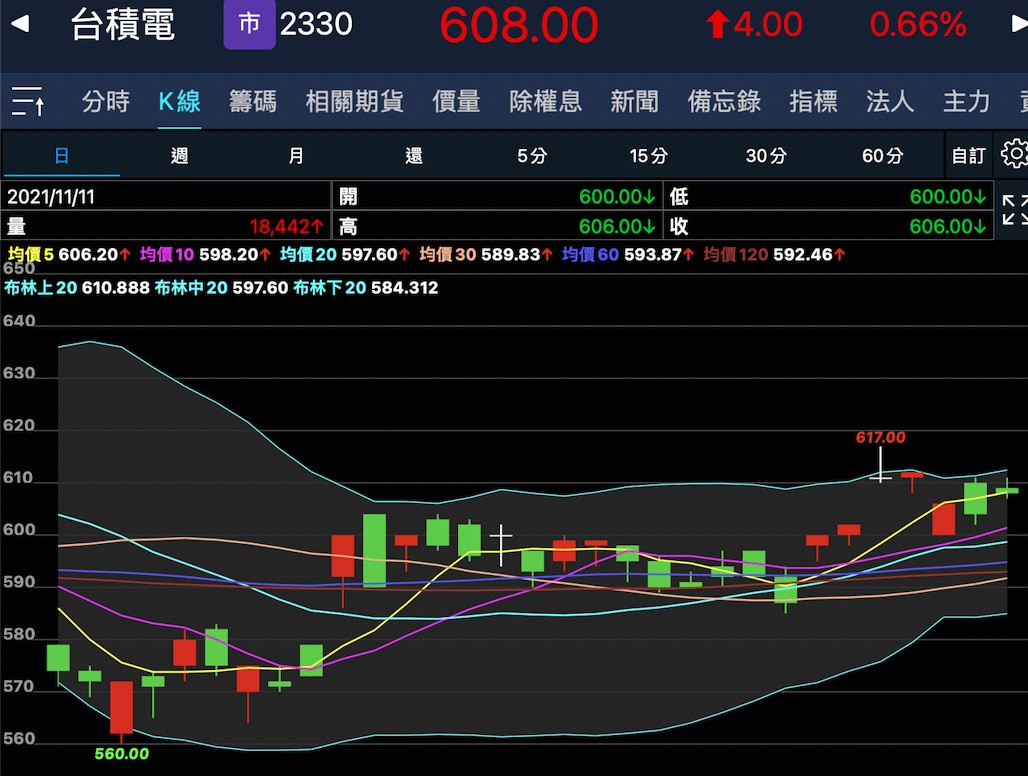Viewport: 1028px width, 776px height.
Task: Click the 自訂 custom period button
Action: point(968,156)
